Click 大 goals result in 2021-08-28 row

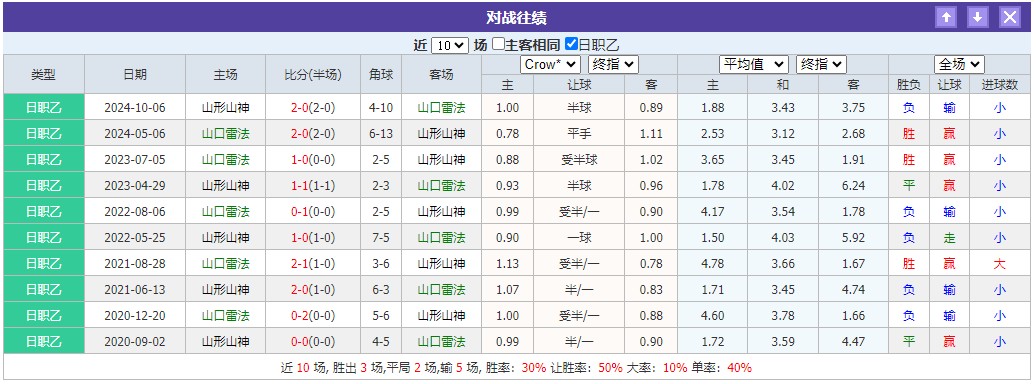pyautogui.click(x=1000, y=264)
